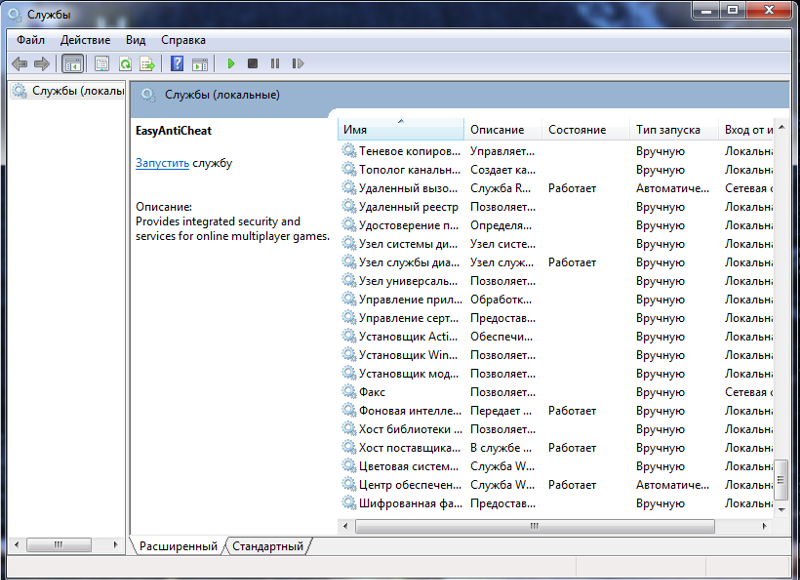Click Сетевая logon cell in Факс row
Screen dimensions: 800x580
click(x=748, y=392)
